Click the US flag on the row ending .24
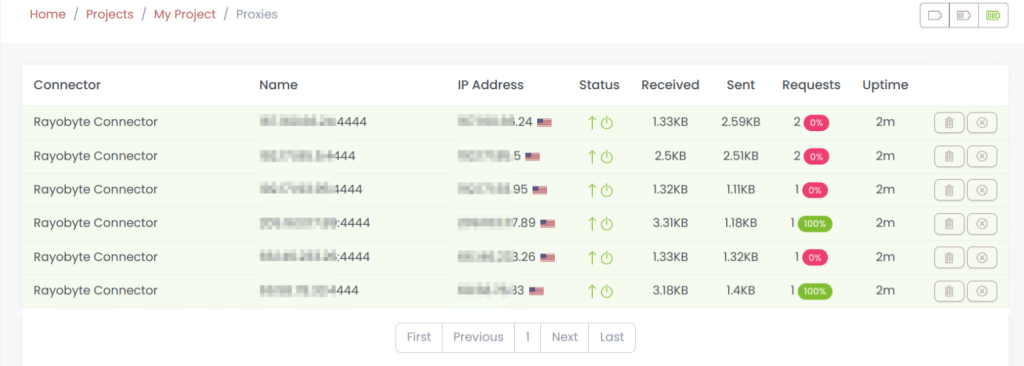The image size is (1024, 366). point(544,122)
